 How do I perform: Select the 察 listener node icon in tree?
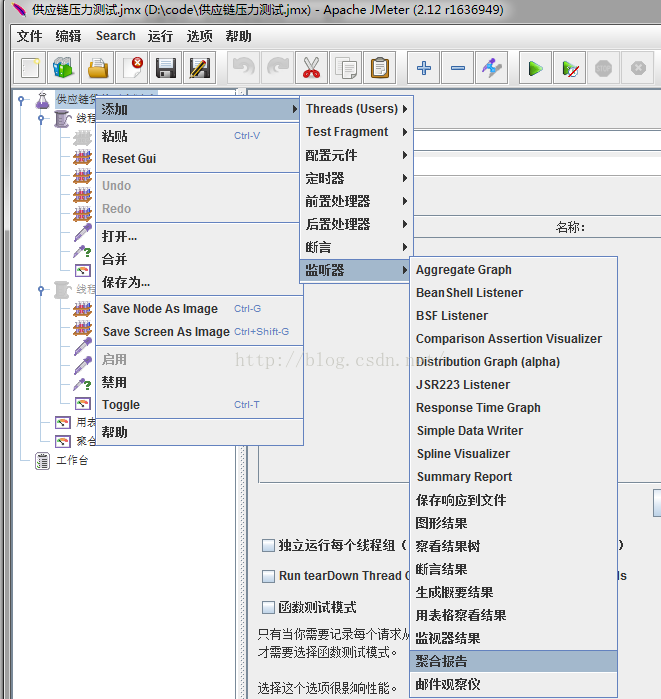[x=63, y=441]
